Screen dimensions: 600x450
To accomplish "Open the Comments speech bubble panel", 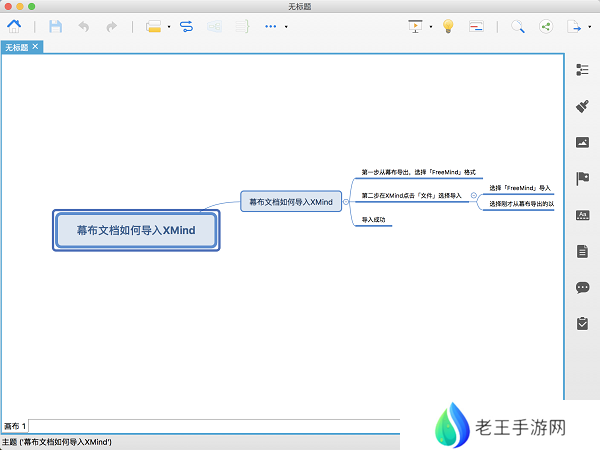I will [x=582, y=287].
